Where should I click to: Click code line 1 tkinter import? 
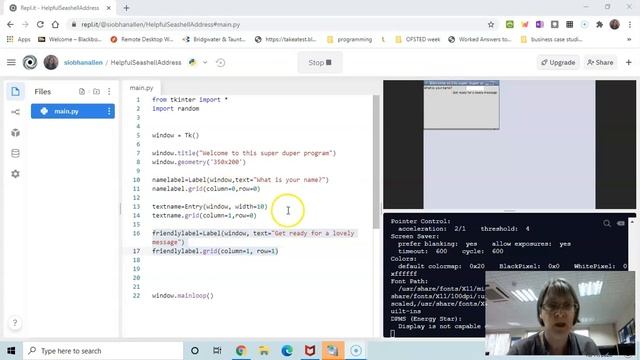(190, 100)
